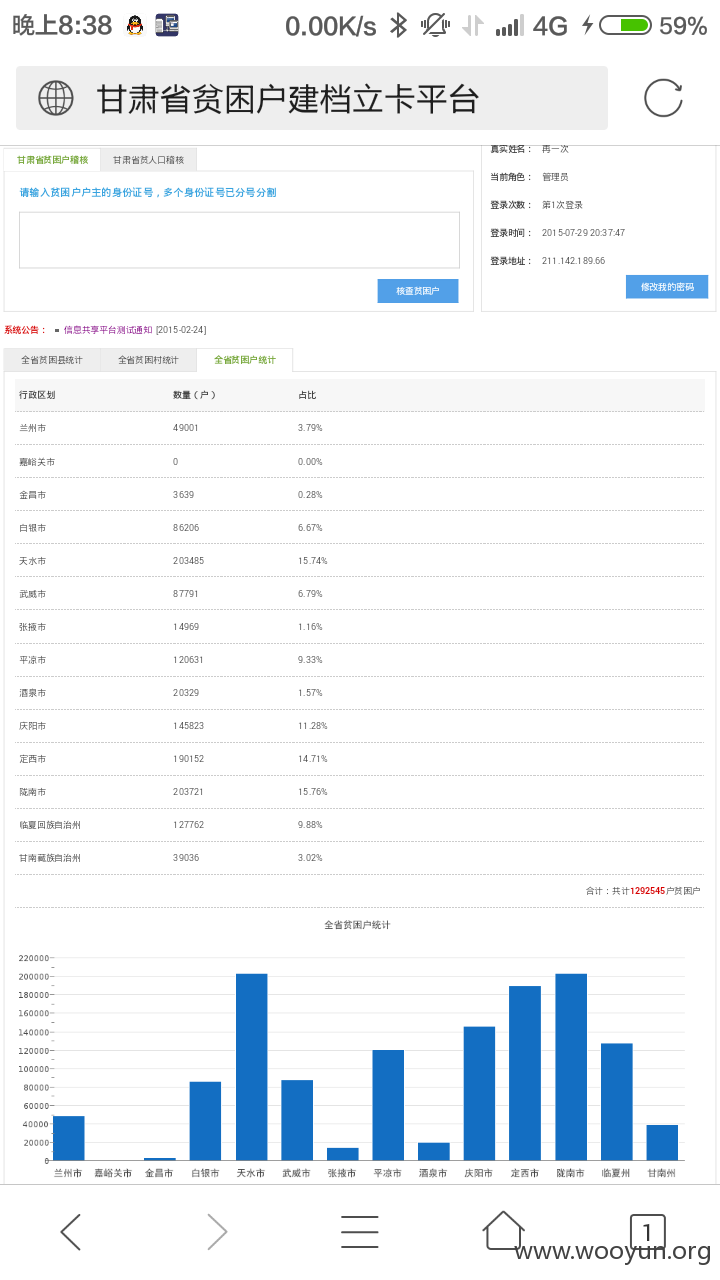Click 天水市 in the table
Image resolution: width=720 pixels, height=1280 pixels.
tap(32, 561)
